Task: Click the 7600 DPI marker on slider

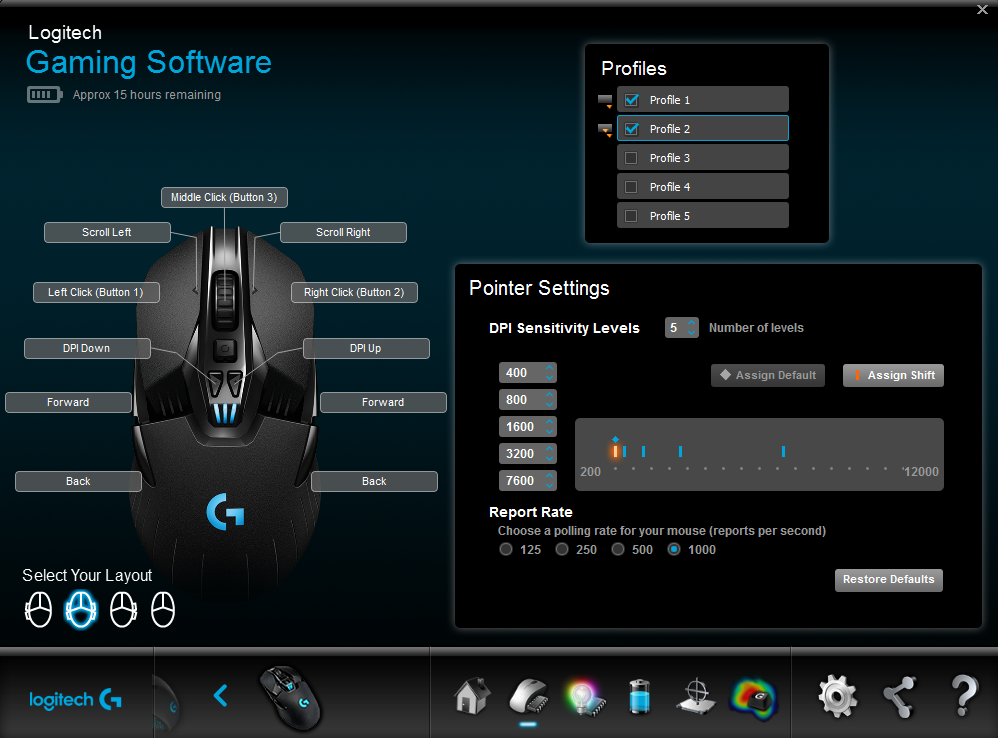Action: point(783,452)
